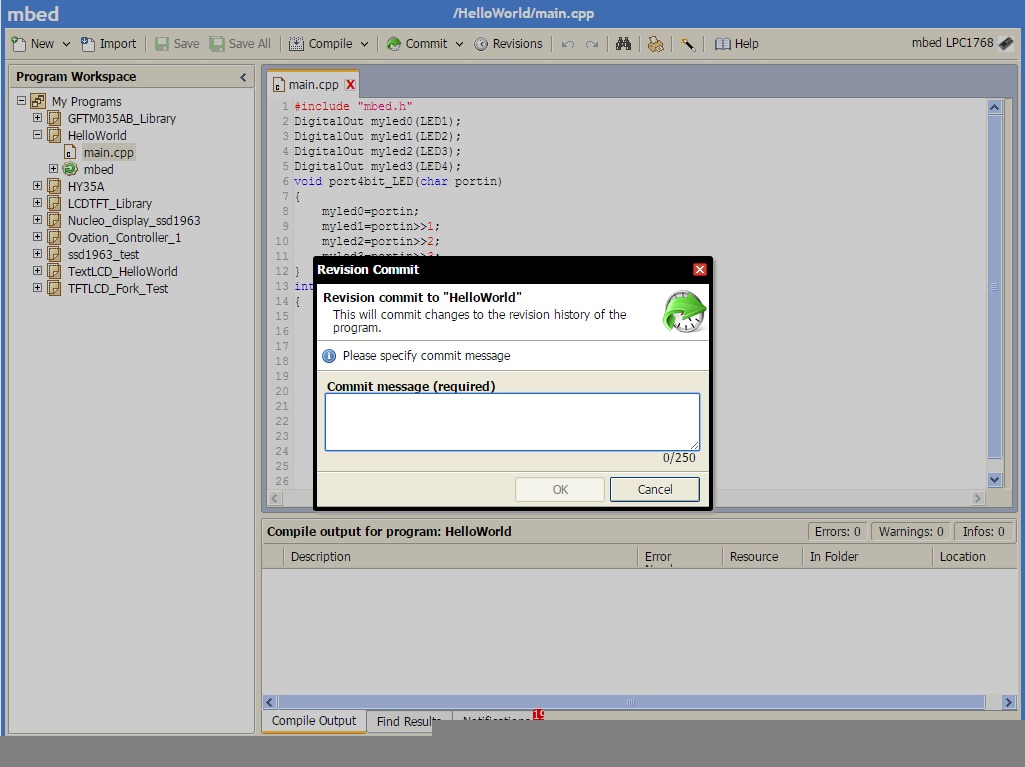Sort by the Error column header
The image size is (1025, 767).
click(x=679, y=556)
